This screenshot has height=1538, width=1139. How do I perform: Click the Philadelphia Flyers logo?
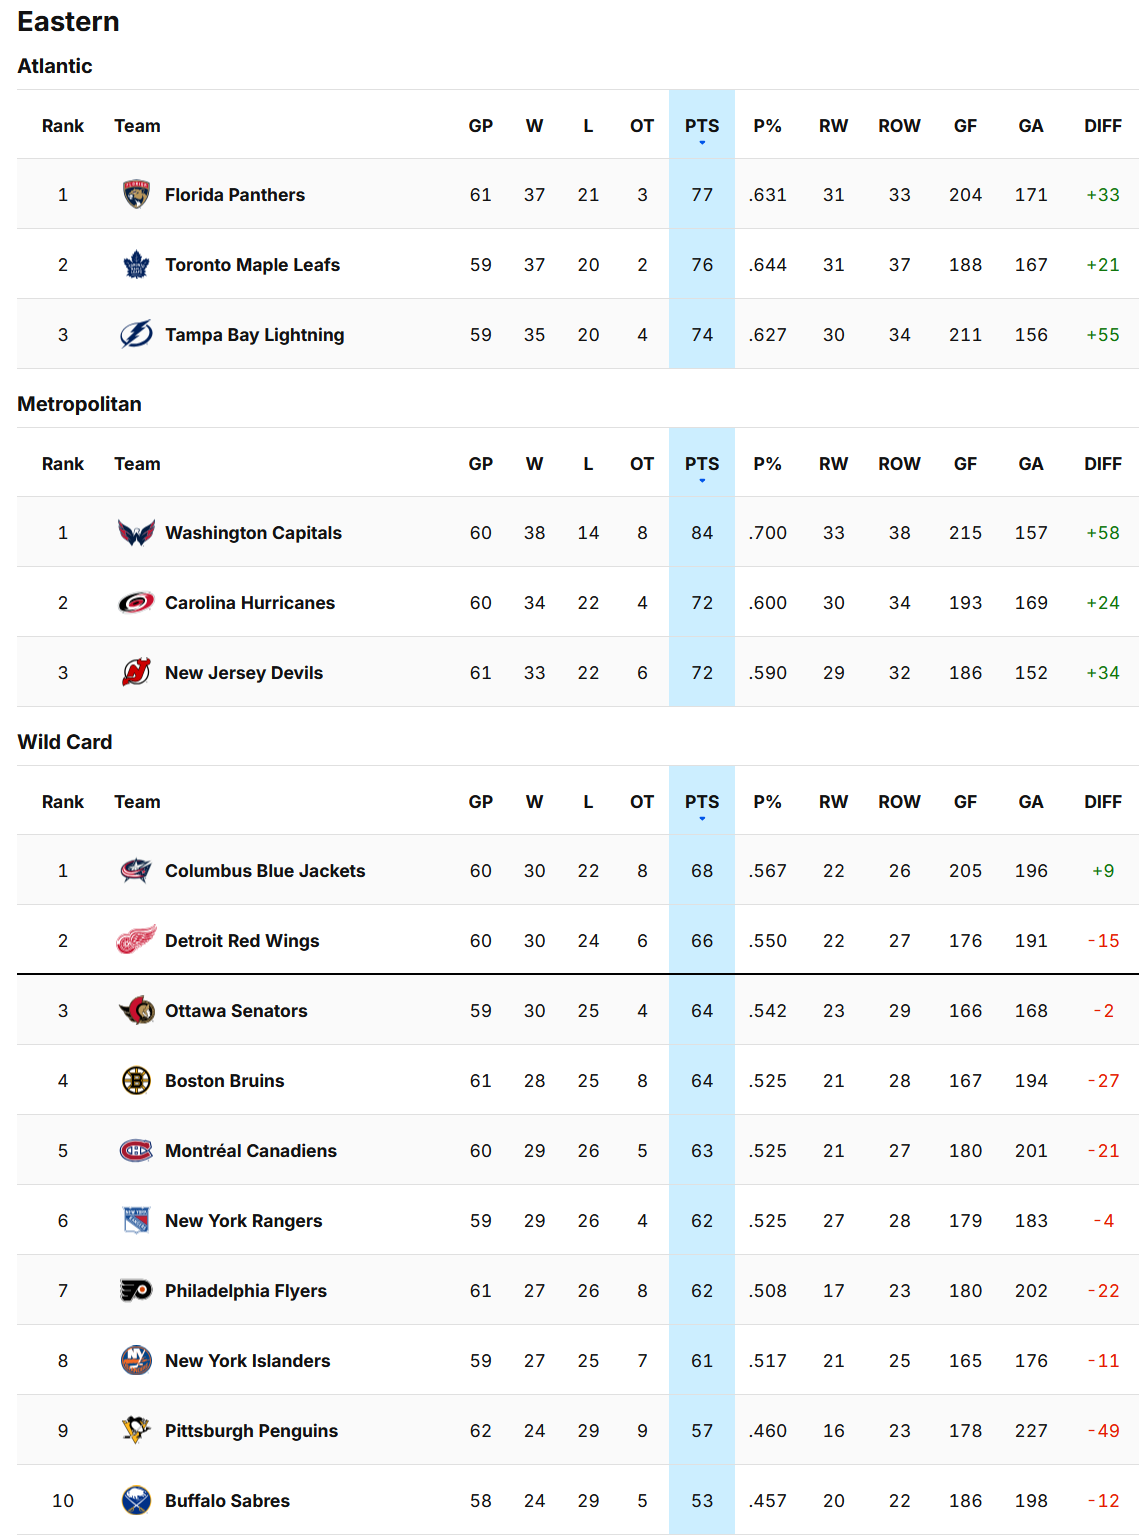pos(136,1290)
